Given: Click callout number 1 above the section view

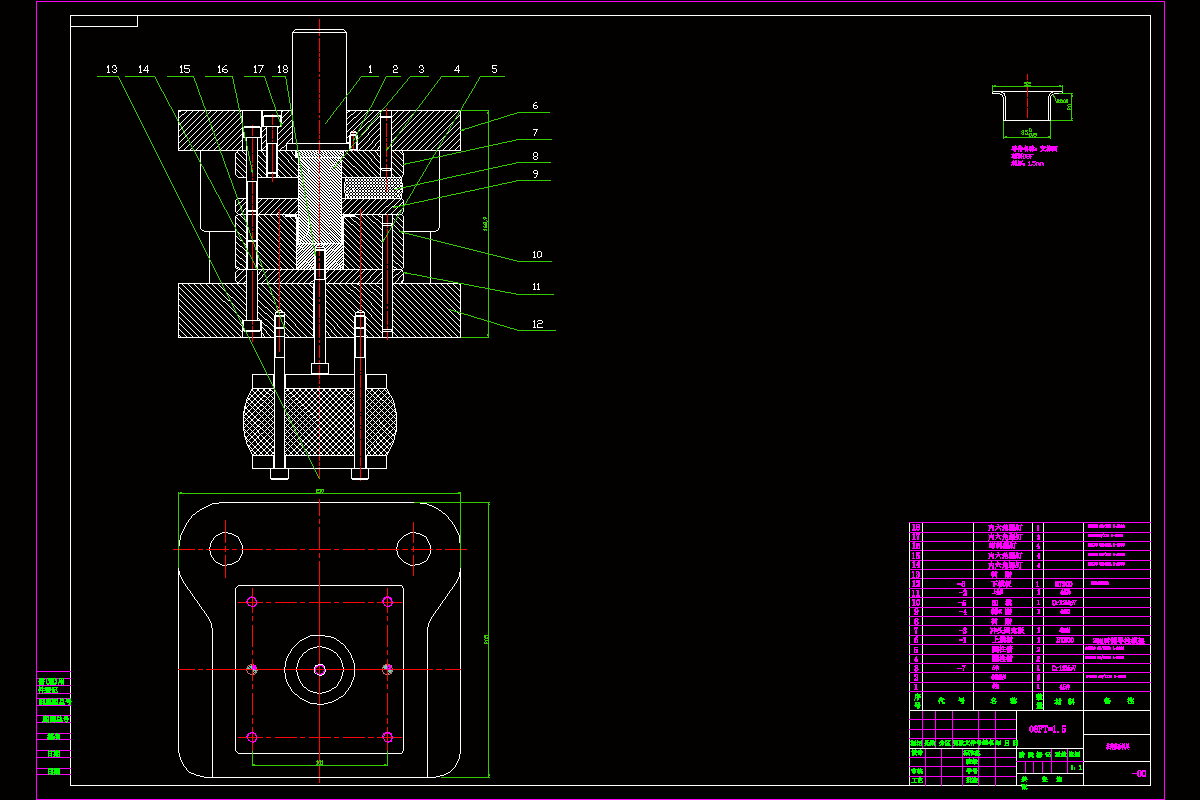Looking at the screenshot, I should pos(369,70).
